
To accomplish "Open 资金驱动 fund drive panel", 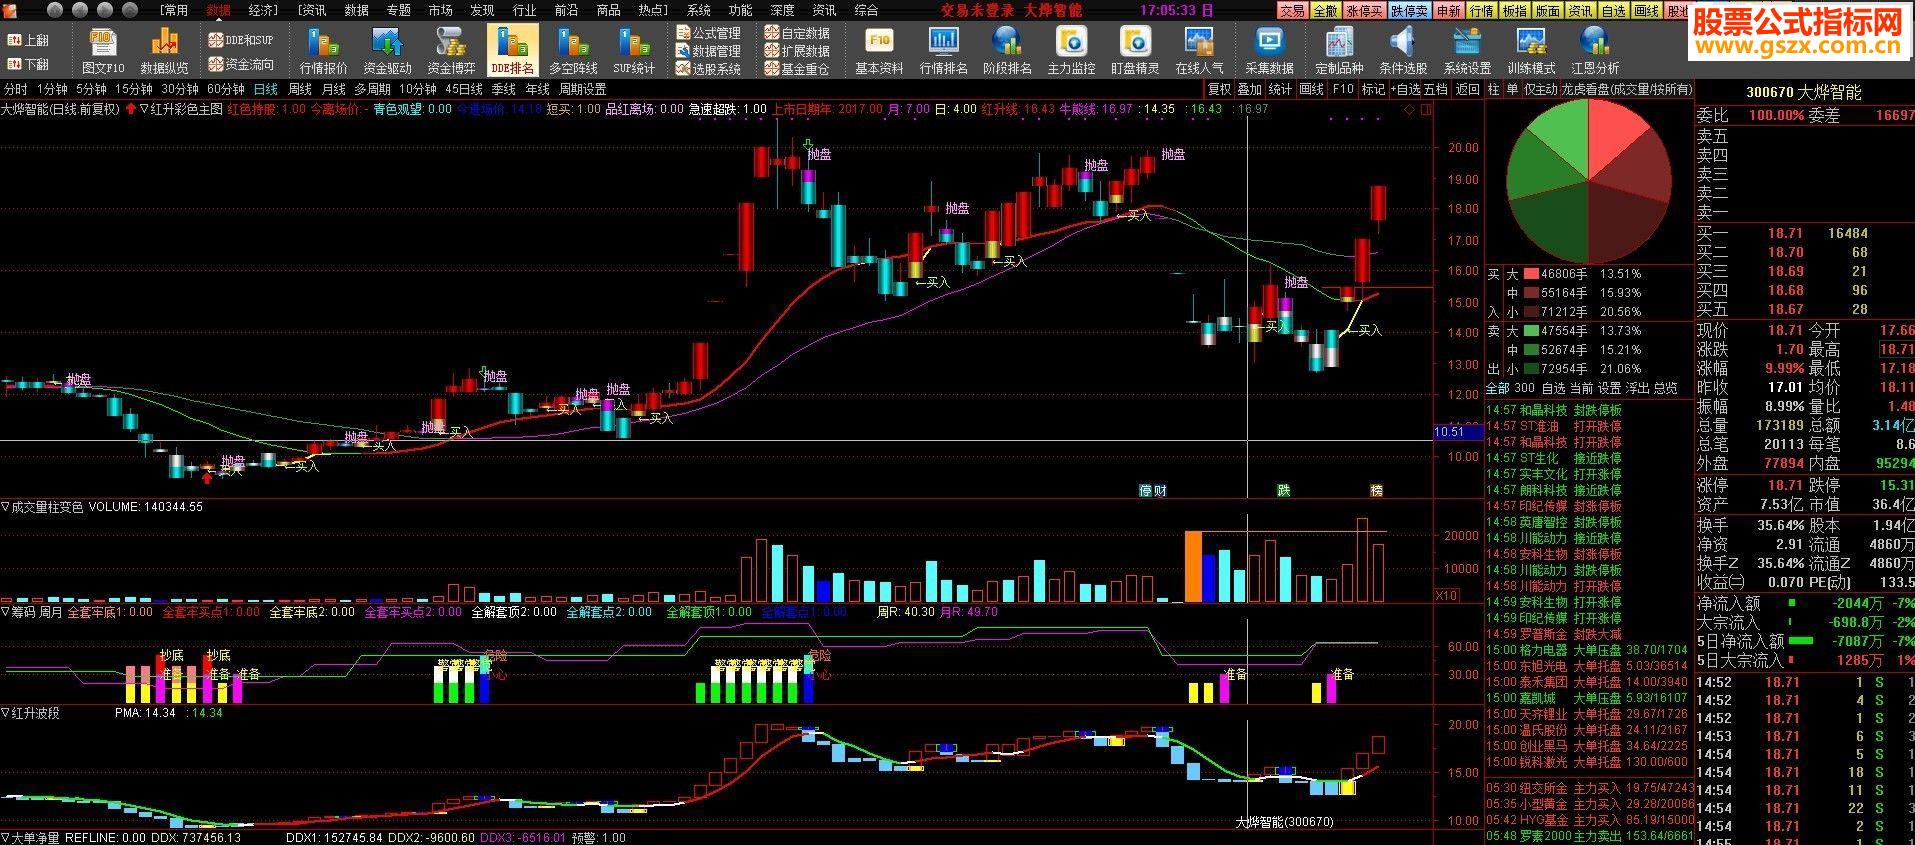I will coord(387,51).
